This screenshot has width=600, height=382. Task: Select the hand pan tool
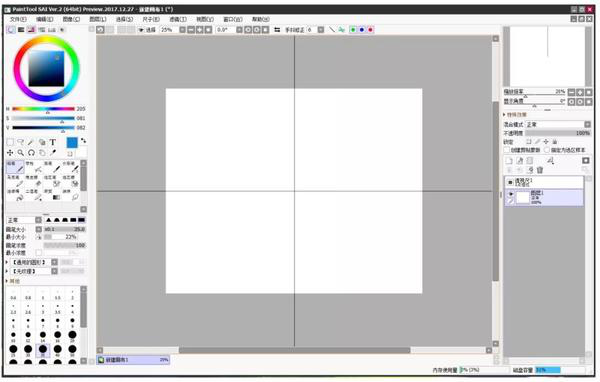tap(42, 153)
